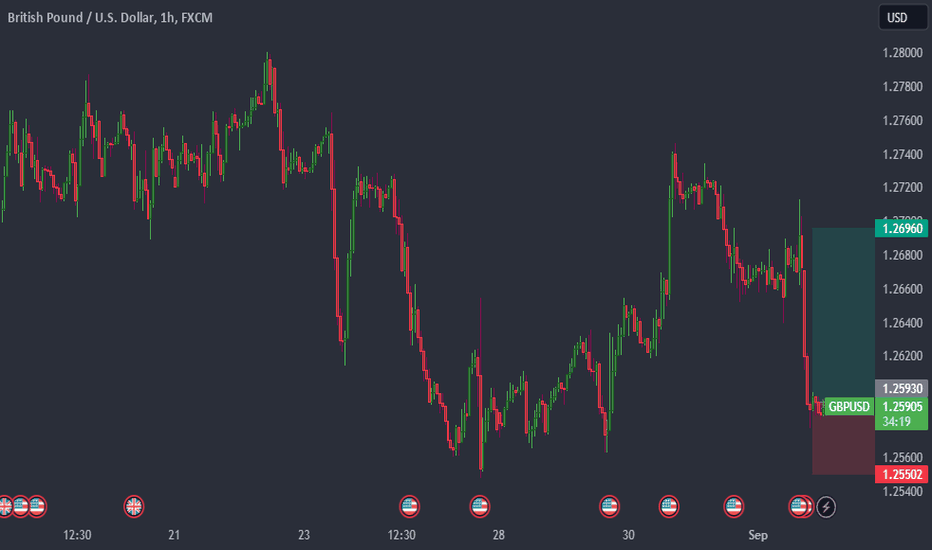Click the 1.25905 current price countdown label
The image size is (932, 550).
point(901,414)
